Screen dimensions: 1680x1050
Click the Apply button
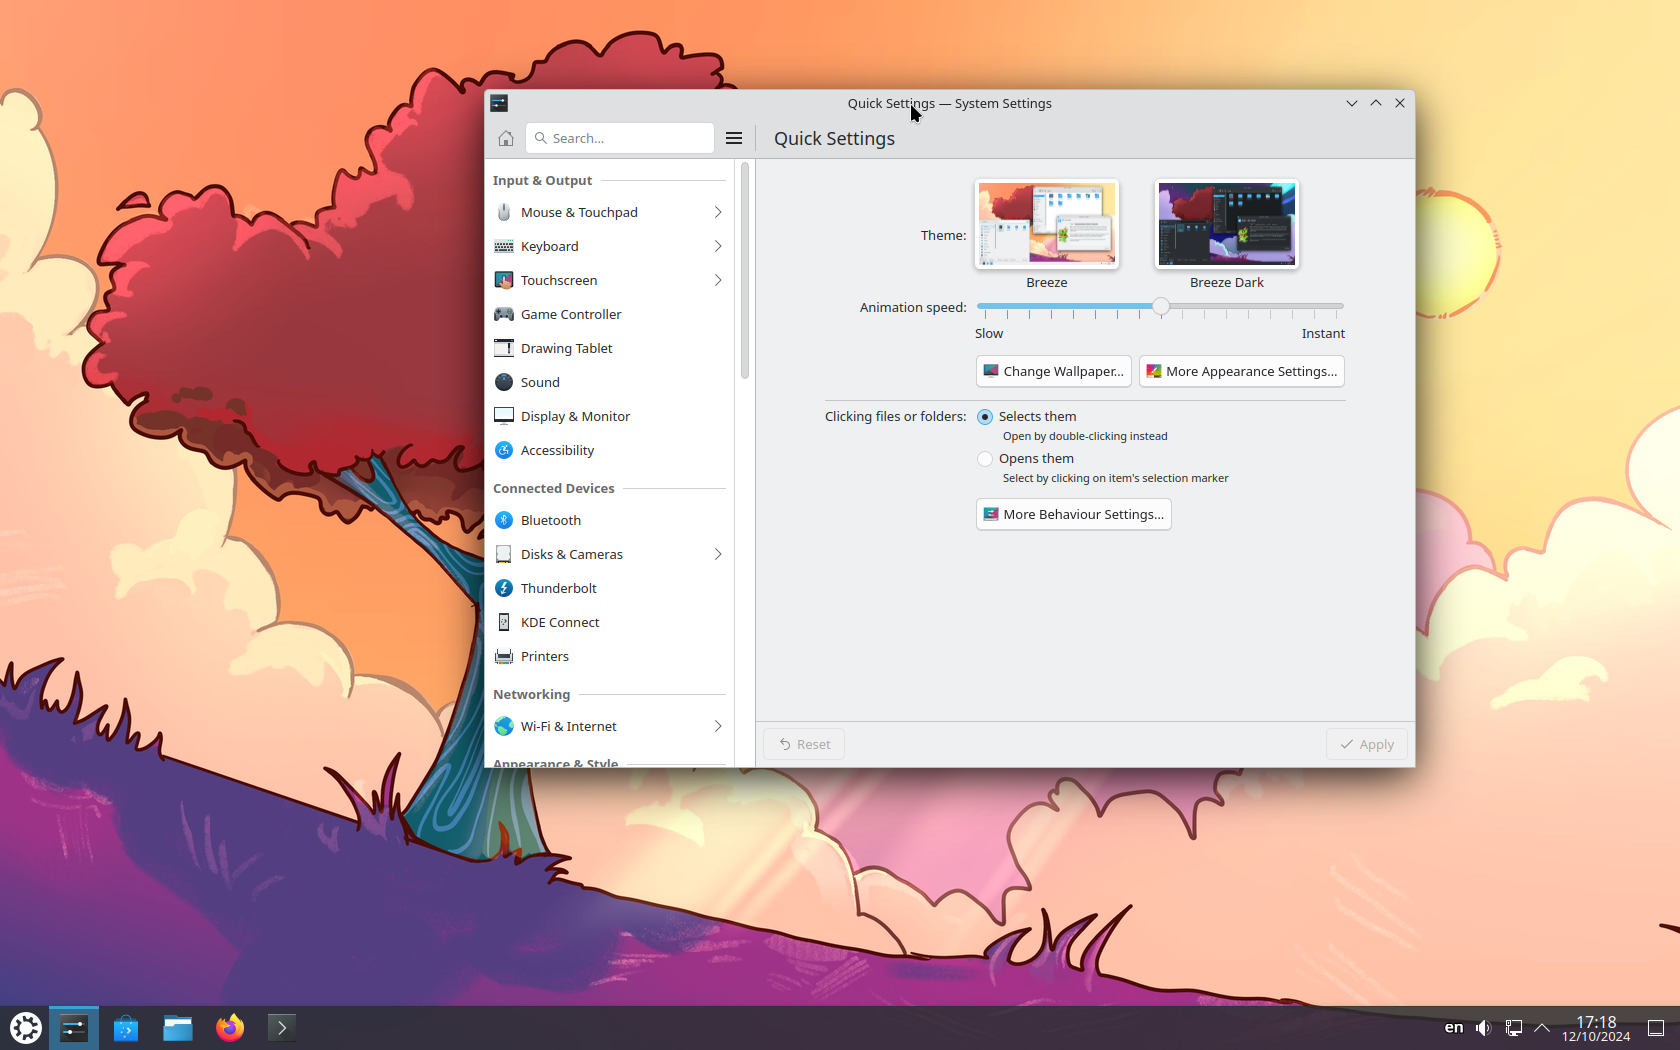point(1367,744)
